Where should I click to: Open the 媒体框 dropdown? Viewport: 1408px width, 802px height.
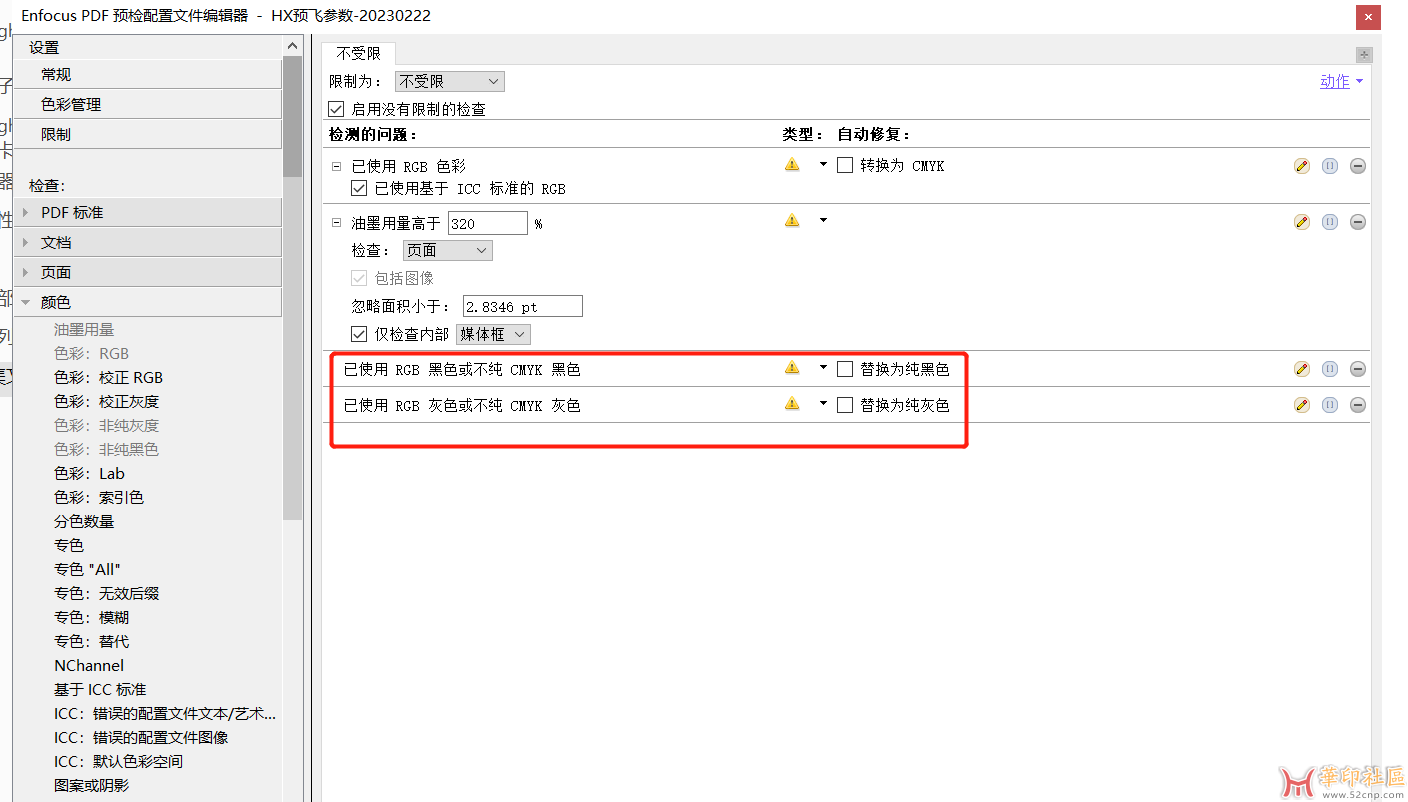coord(493,334)
